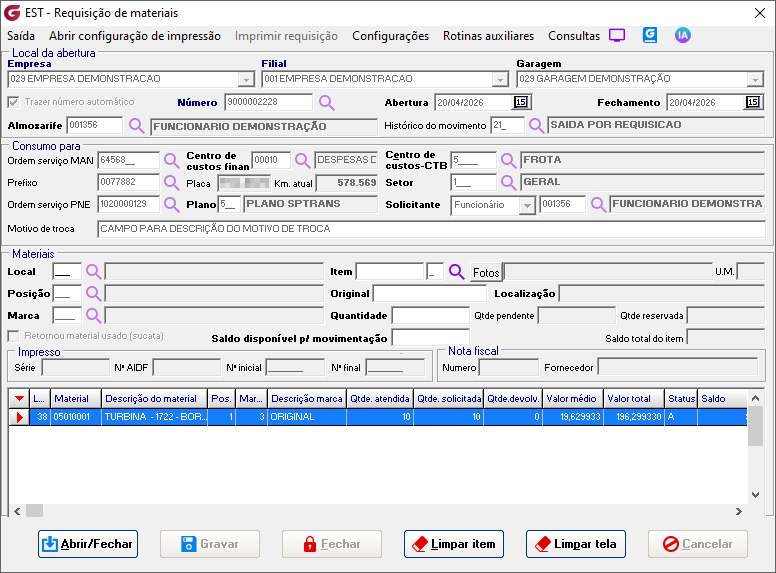Viewport: 776px width, 573px height.
Task: Click Abrir/Fechar button
Action: pos(88,544)
